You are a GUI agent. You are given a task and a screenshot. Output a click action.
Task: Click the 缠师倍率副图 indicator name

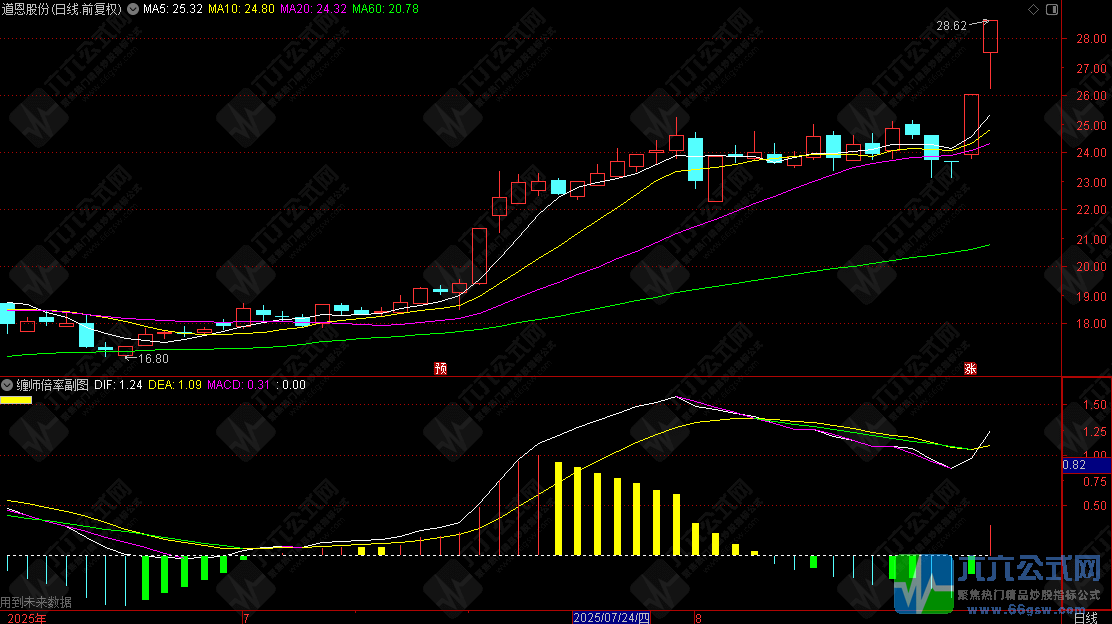52,385
